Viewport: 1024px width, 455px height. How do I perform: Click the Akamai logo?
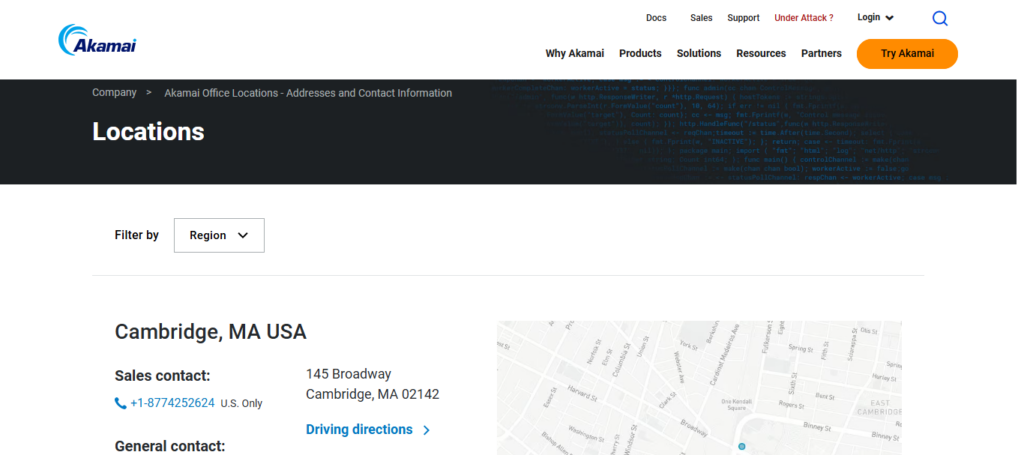pyautogui.click(x=97, y=39)
